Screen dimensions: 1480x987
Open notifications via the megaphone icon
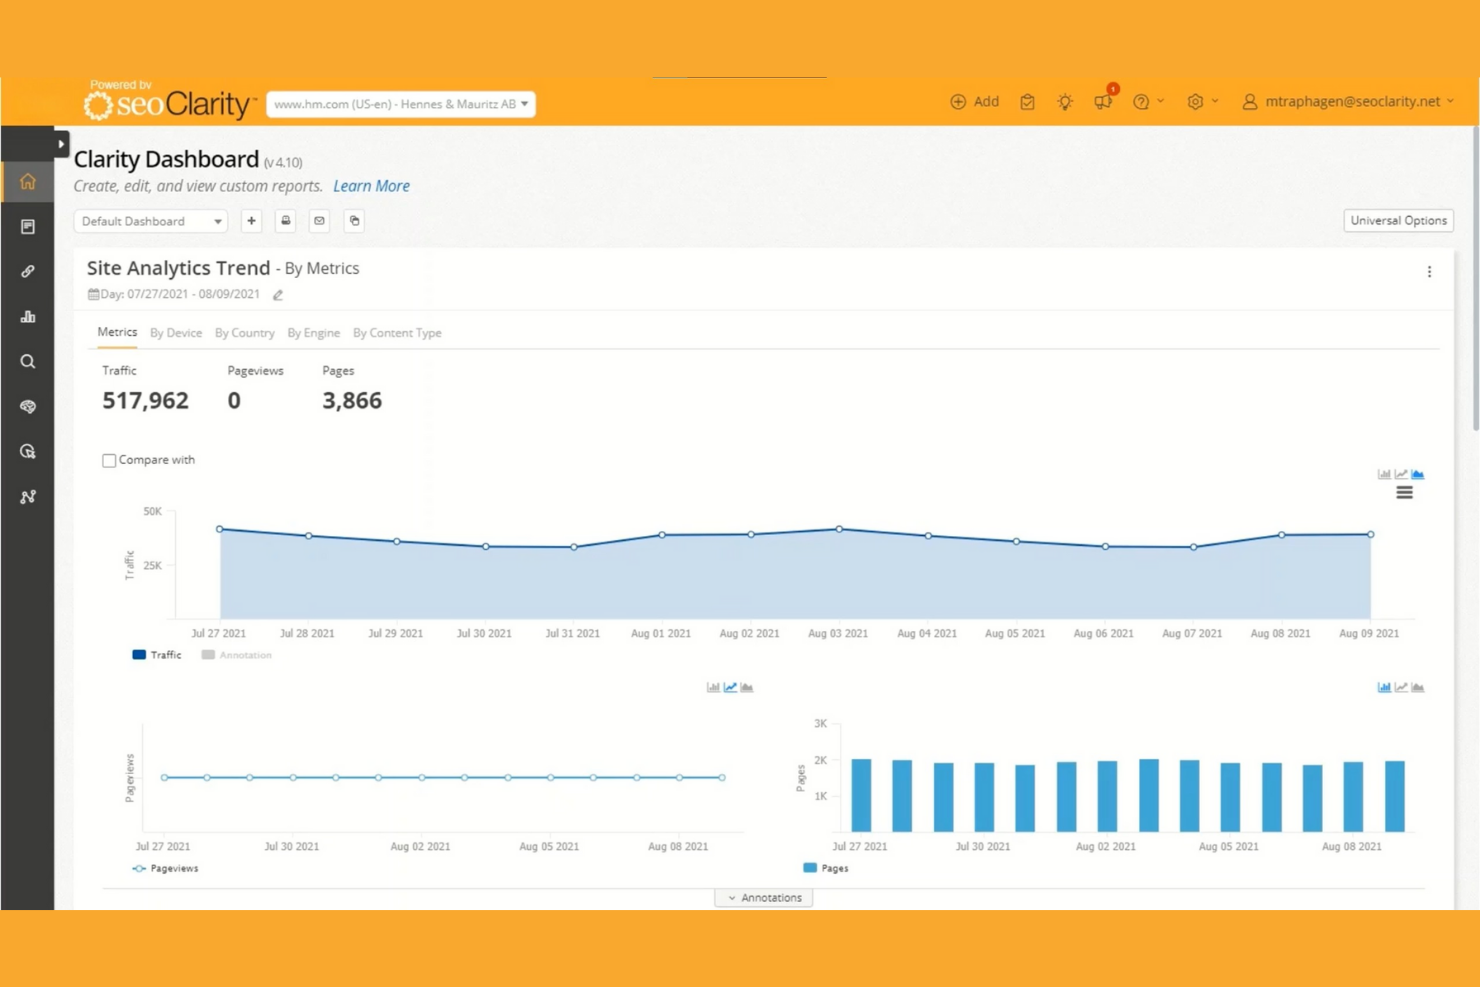tap(1102, 101)
